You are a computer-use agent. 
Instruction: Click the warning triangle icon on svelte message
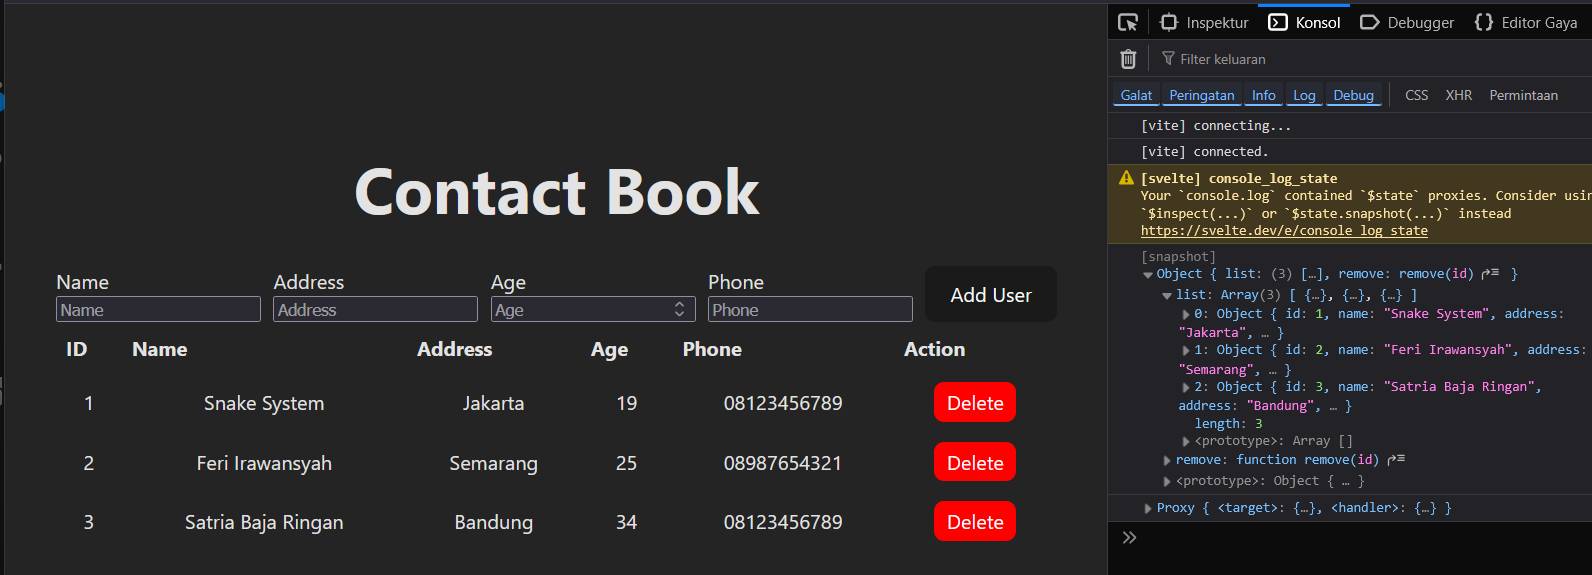(x=1126, y=178)
